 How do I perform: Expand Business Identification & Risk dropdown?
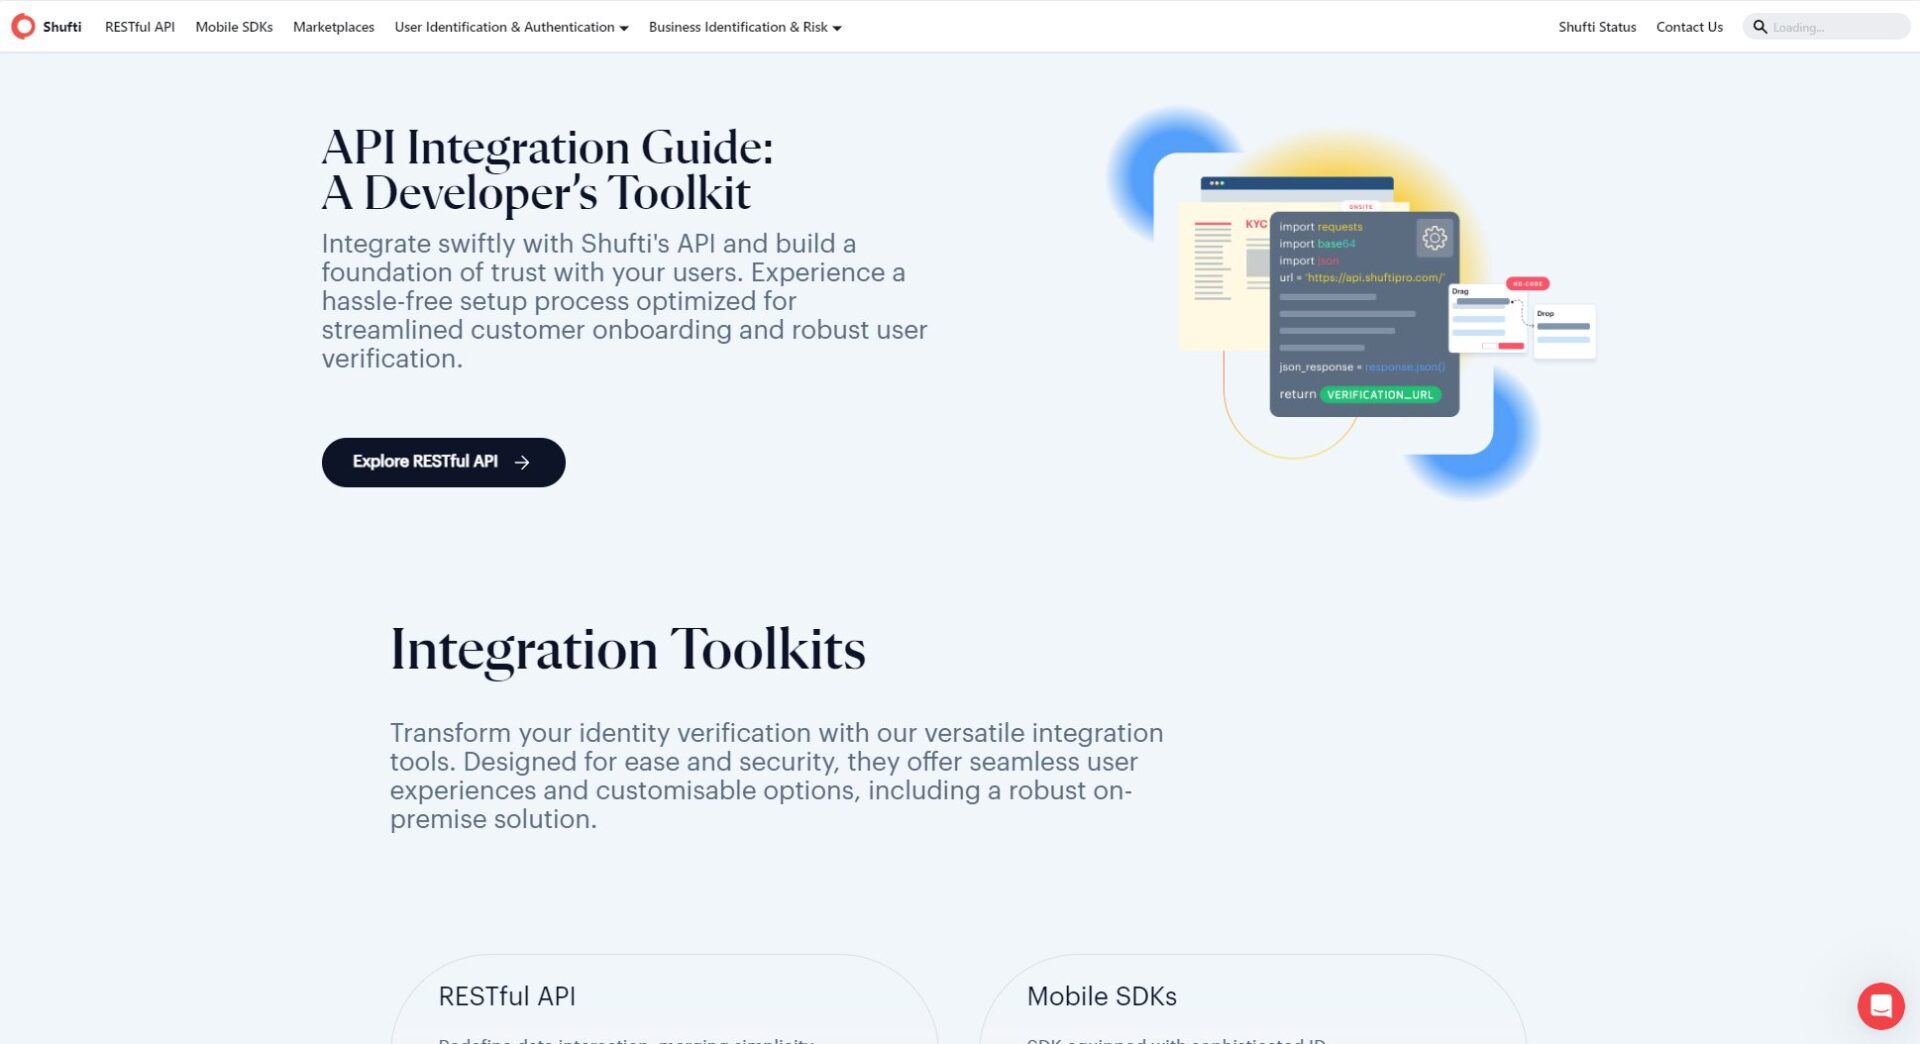click(x=744, y=27)
